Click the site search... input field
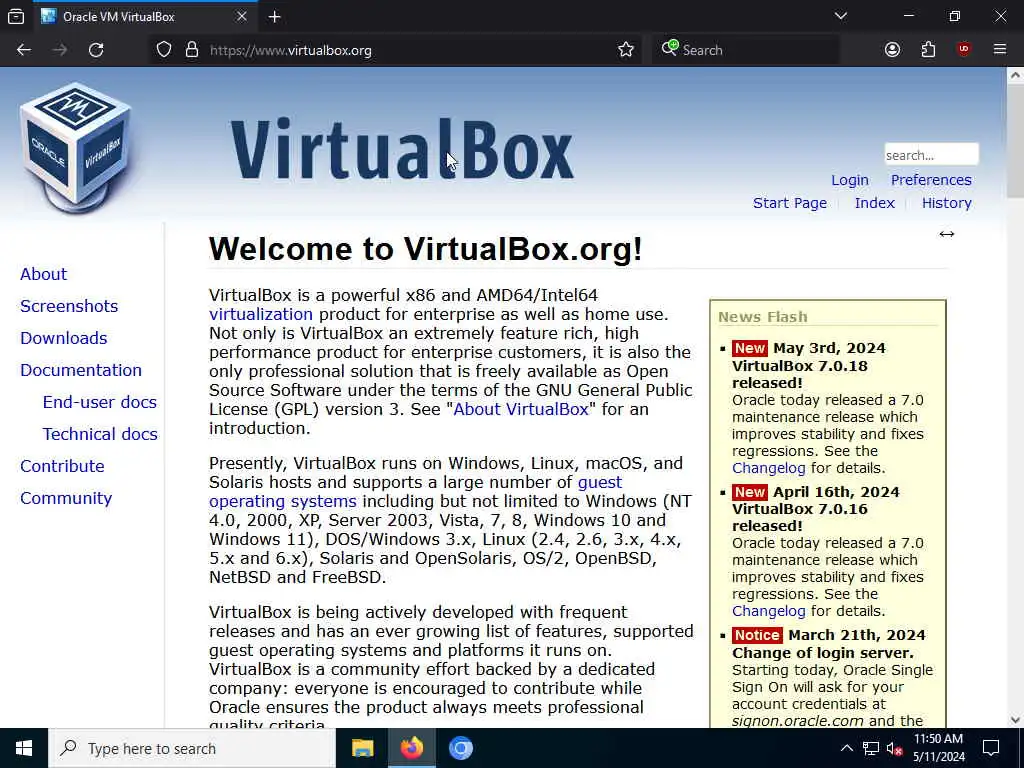The image size is (1024, 768). point(931,155)
